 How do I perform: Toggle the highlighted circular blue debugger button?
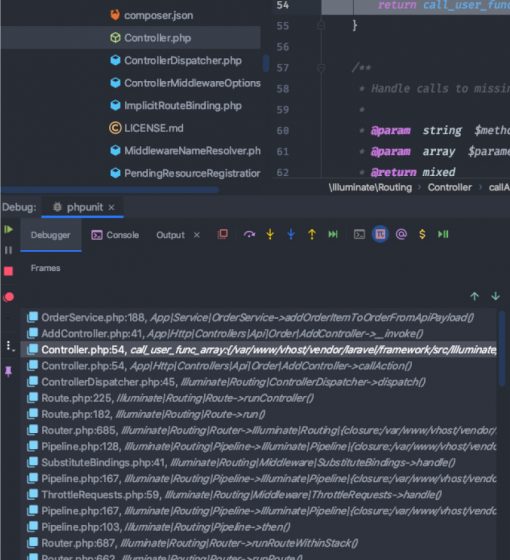click(380, 234)
